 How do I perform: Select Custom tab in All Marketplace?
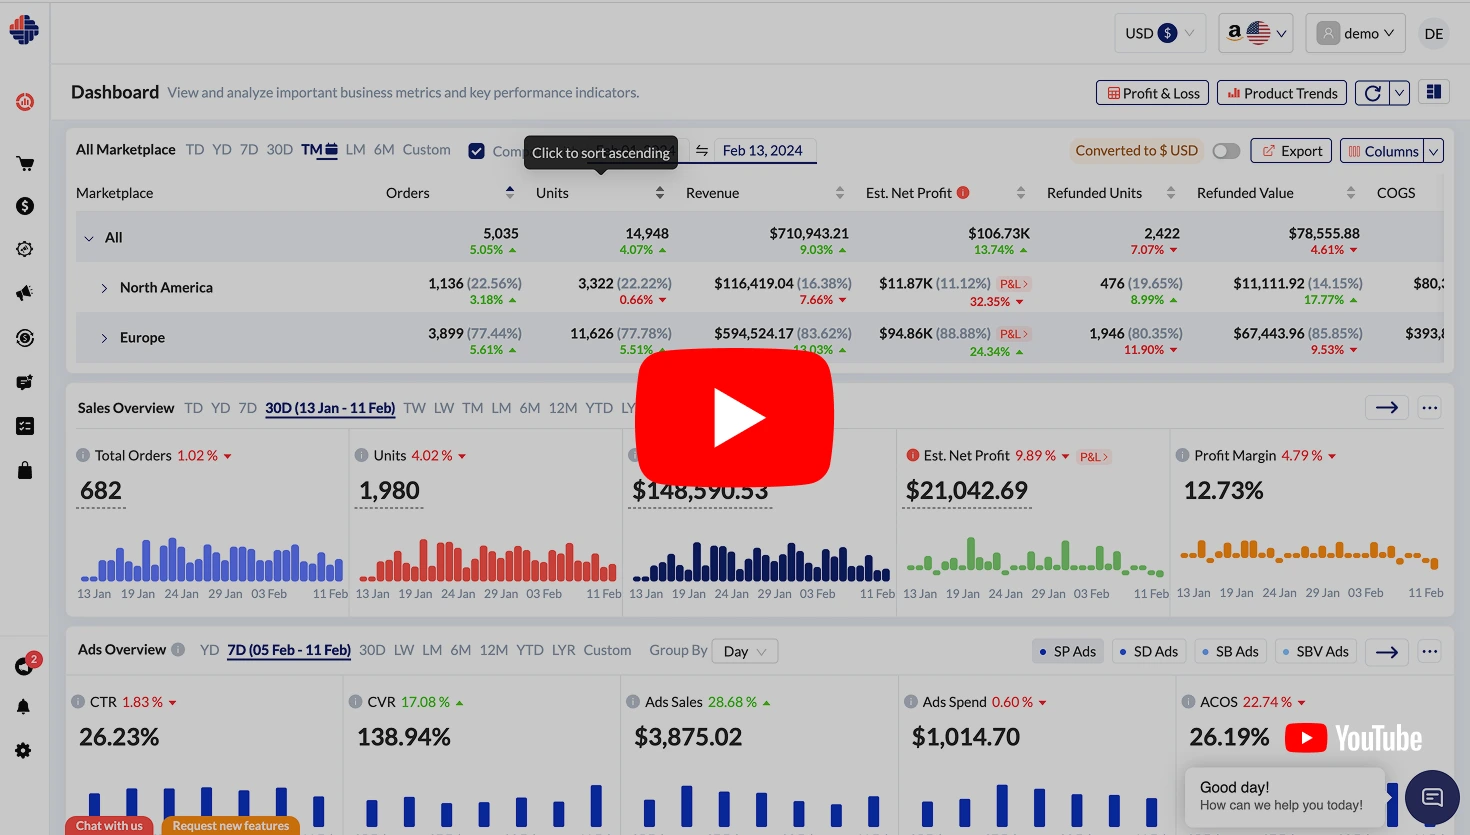[x=427, y=150]
